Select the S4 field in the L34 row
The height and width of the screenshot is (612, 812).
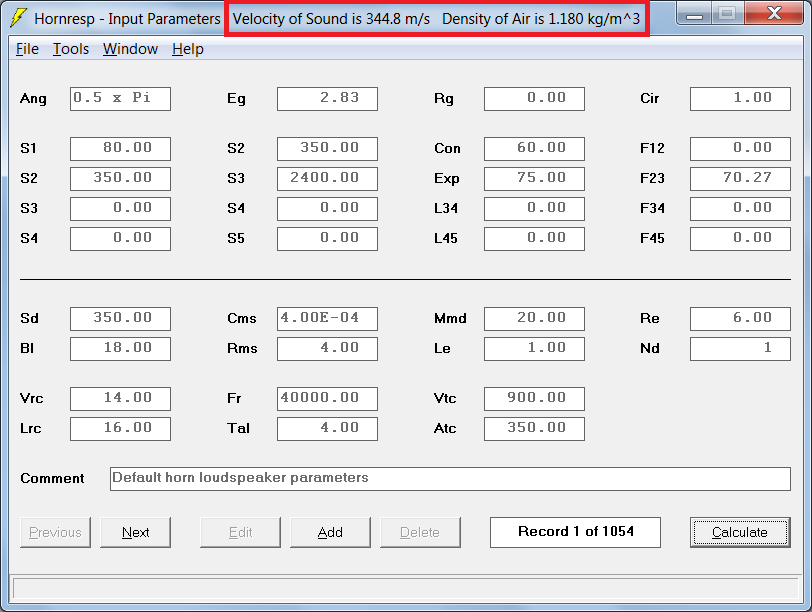tap(327, 209)
